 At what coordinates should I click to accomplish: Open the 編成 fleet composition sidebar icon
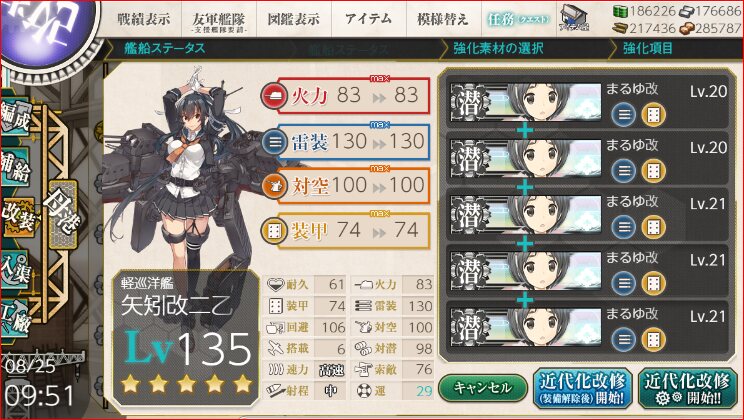(x=15, y=116)
